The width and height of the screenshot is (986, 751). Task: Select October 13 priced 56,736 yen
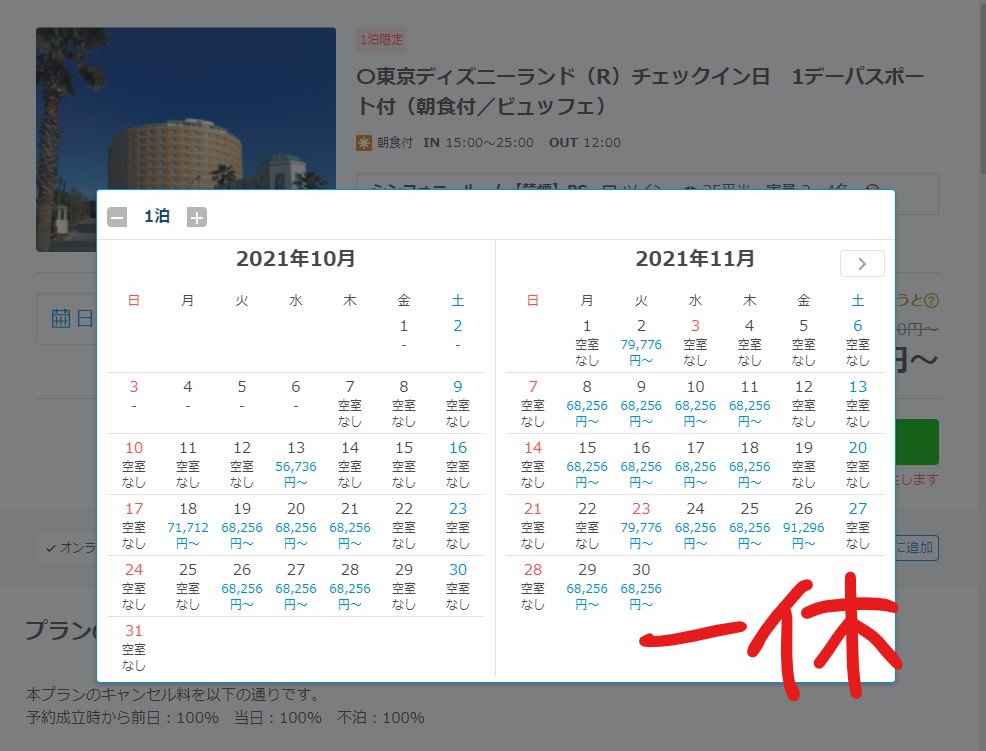pyautogui.click(x=296, y=465)
